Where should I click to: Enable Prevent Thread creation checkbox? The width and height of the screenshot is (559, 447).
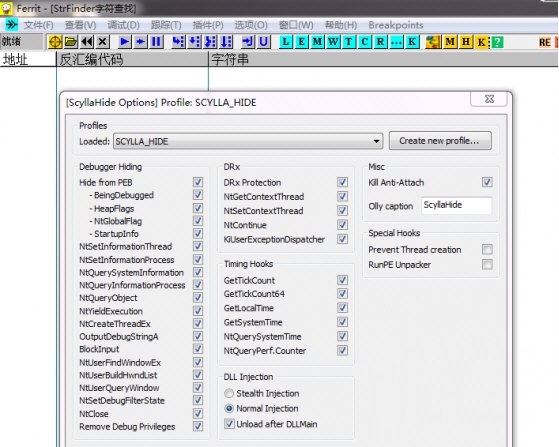click(487, 250)
